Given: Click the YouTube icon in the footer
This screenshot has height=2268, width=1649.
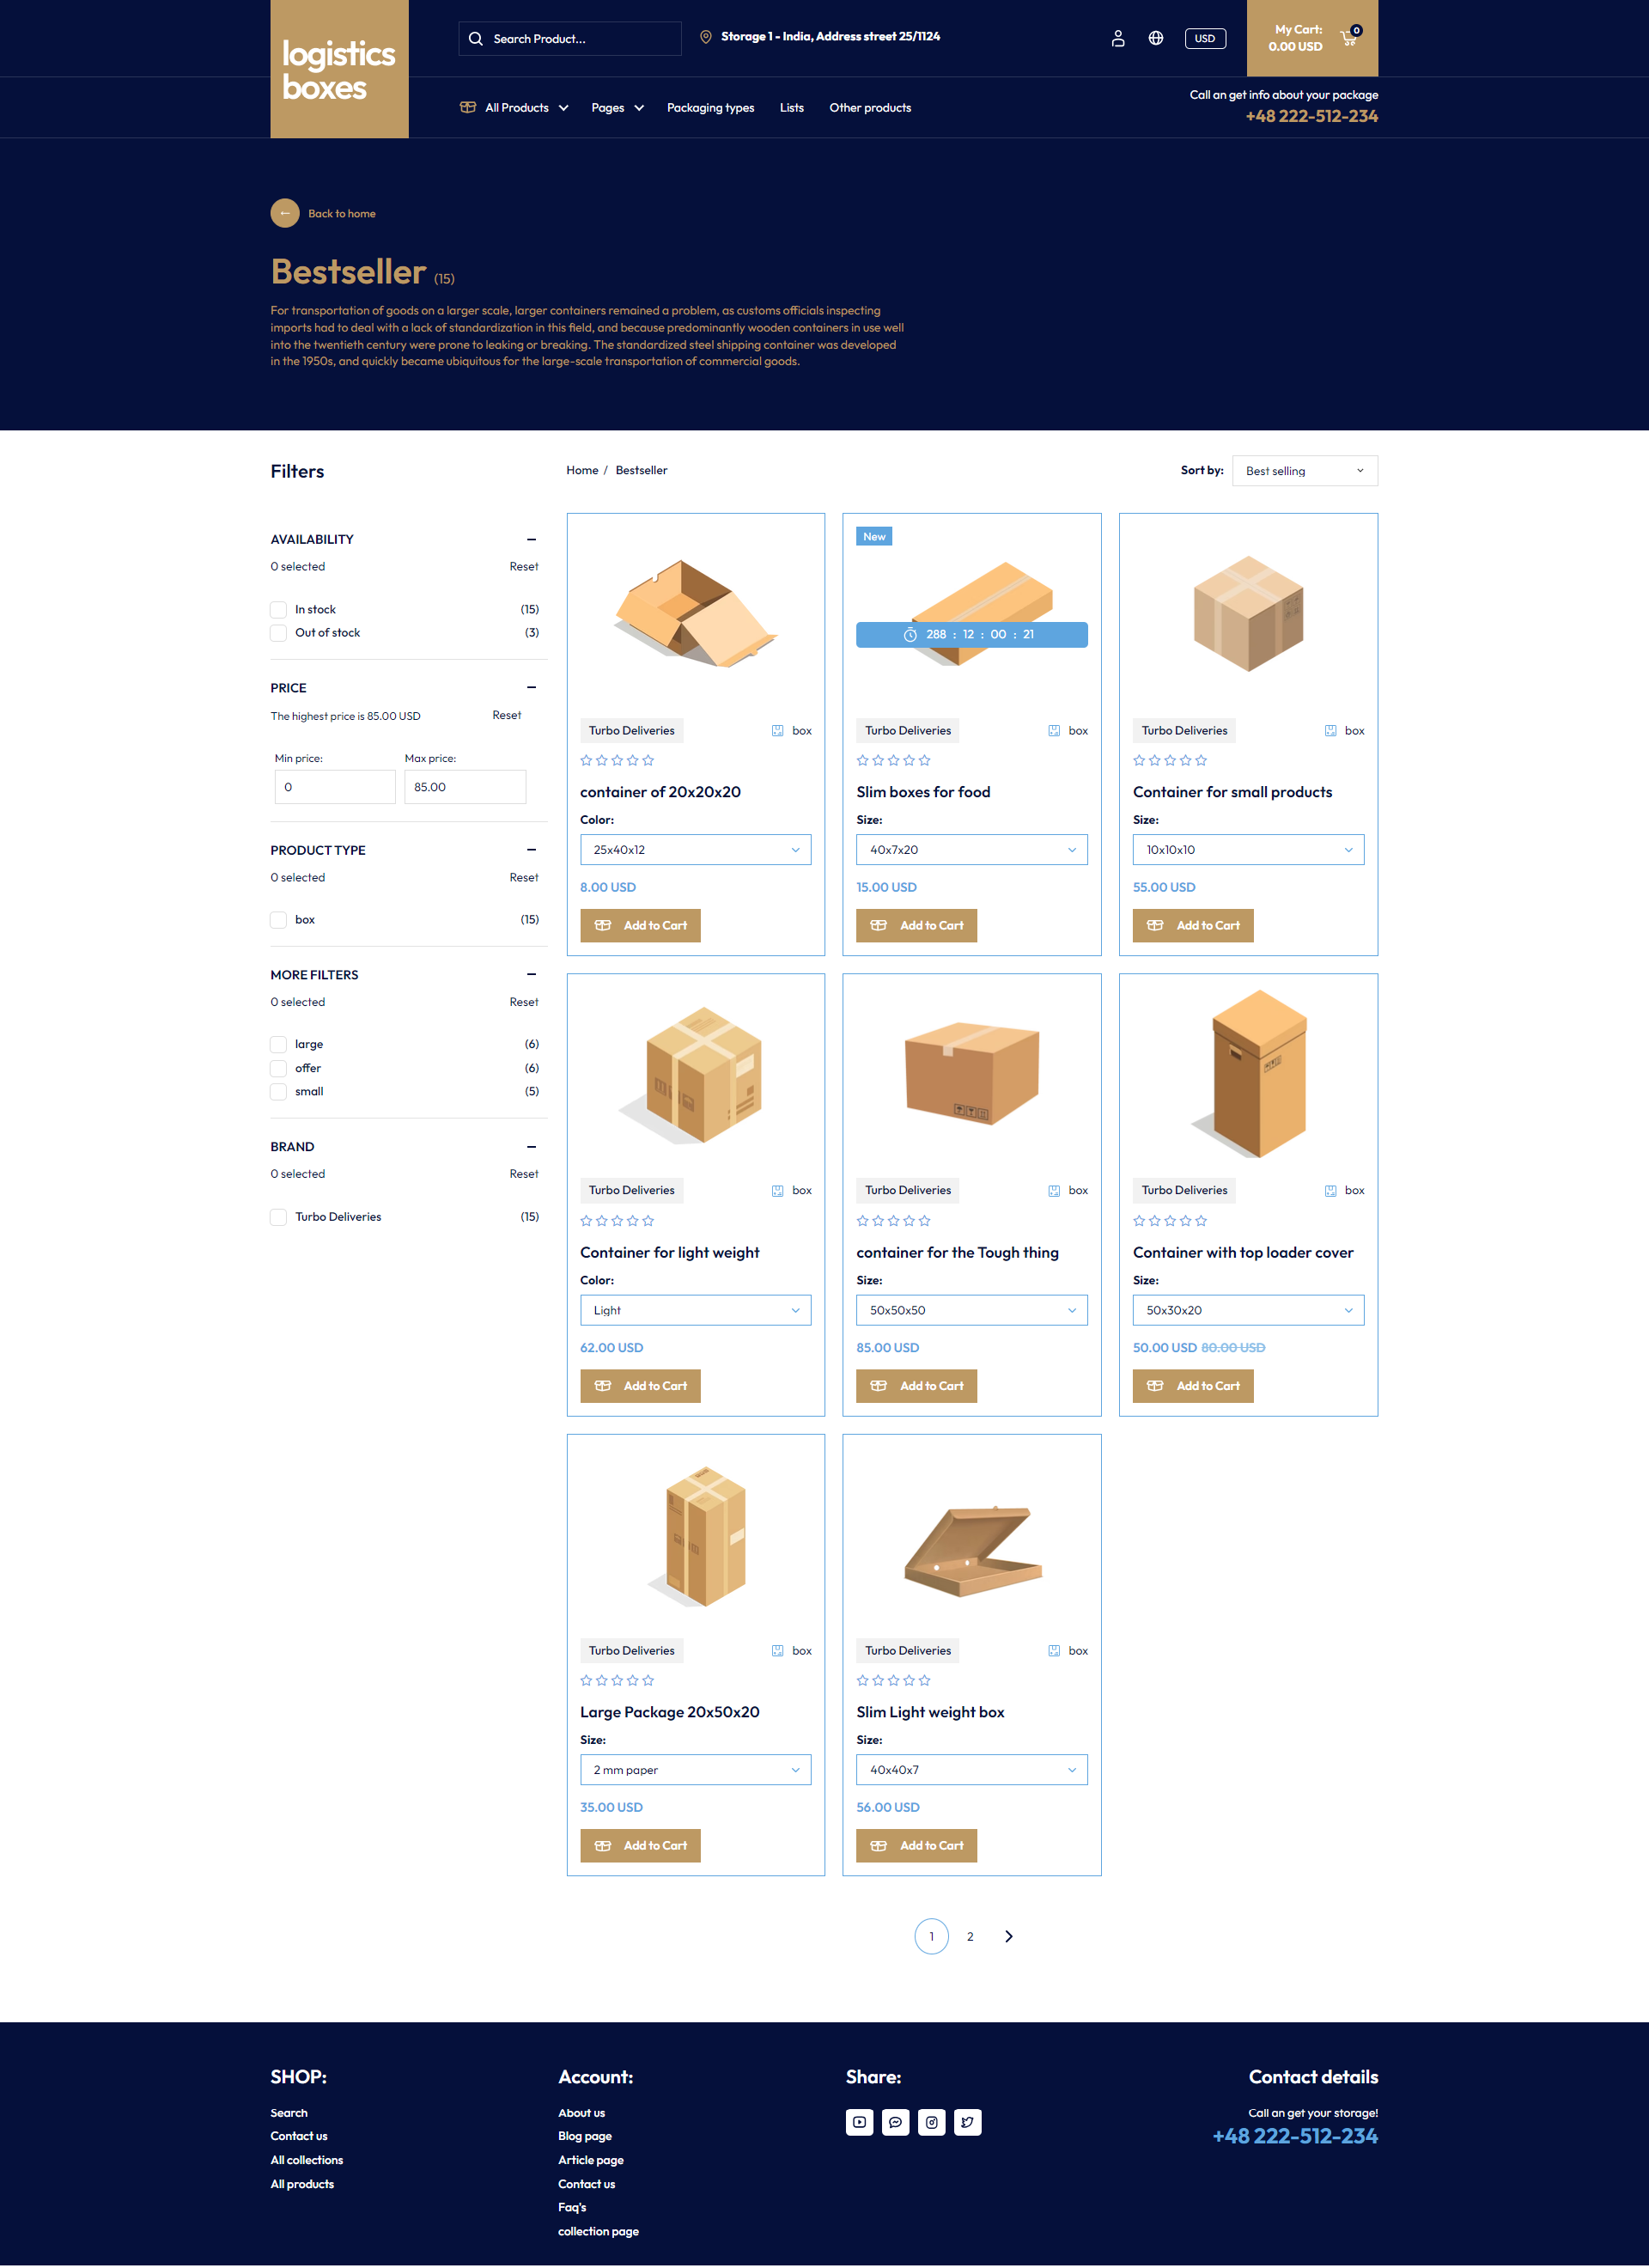Looking at the screenshot, I should click(x=860, y=2122).
